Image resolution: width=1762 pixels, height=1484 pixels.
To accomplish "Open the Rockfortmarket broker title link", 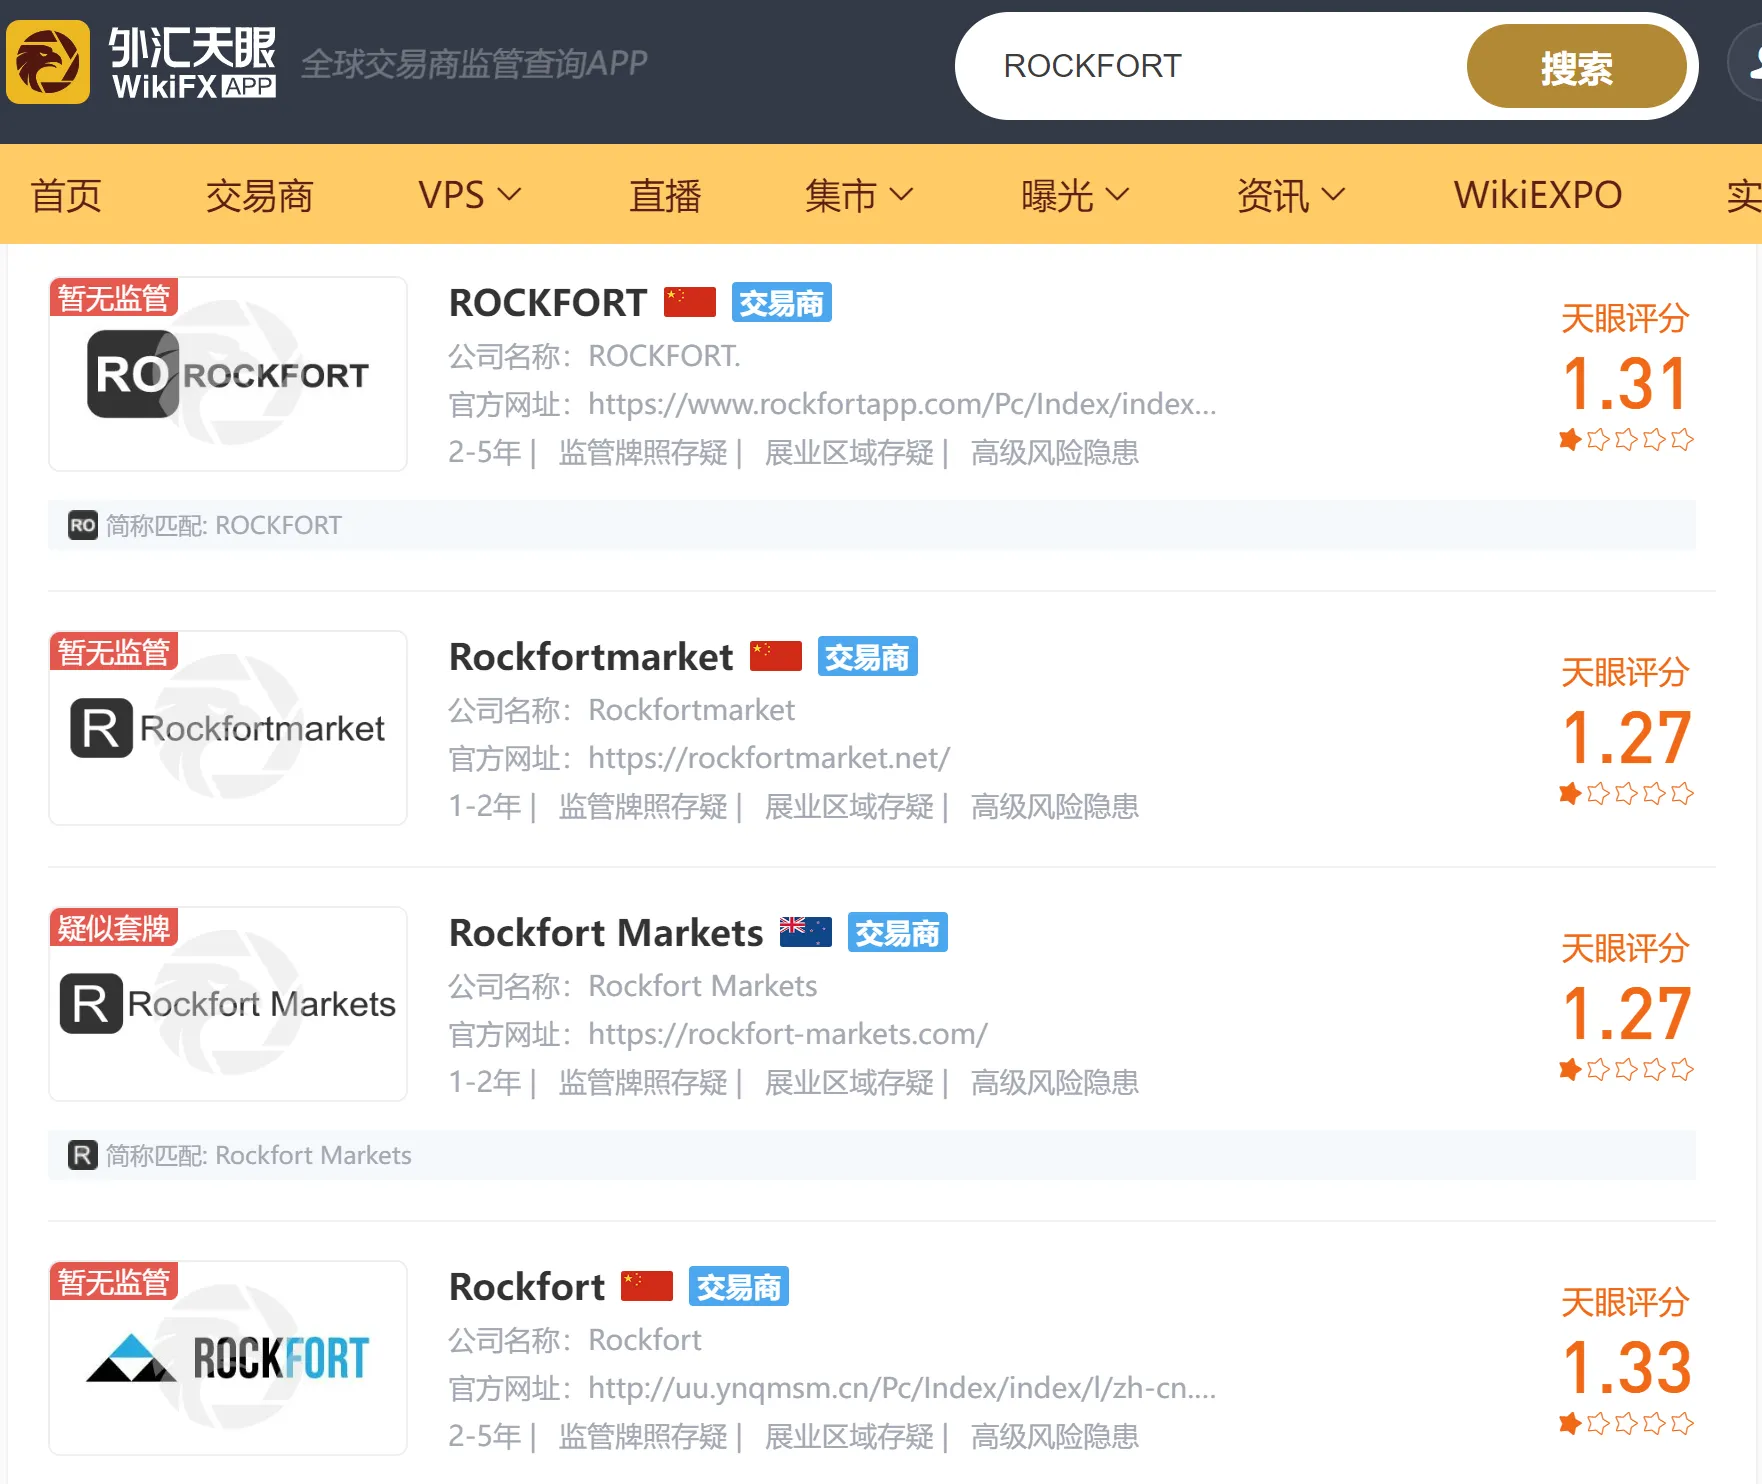I will point(591,657).
